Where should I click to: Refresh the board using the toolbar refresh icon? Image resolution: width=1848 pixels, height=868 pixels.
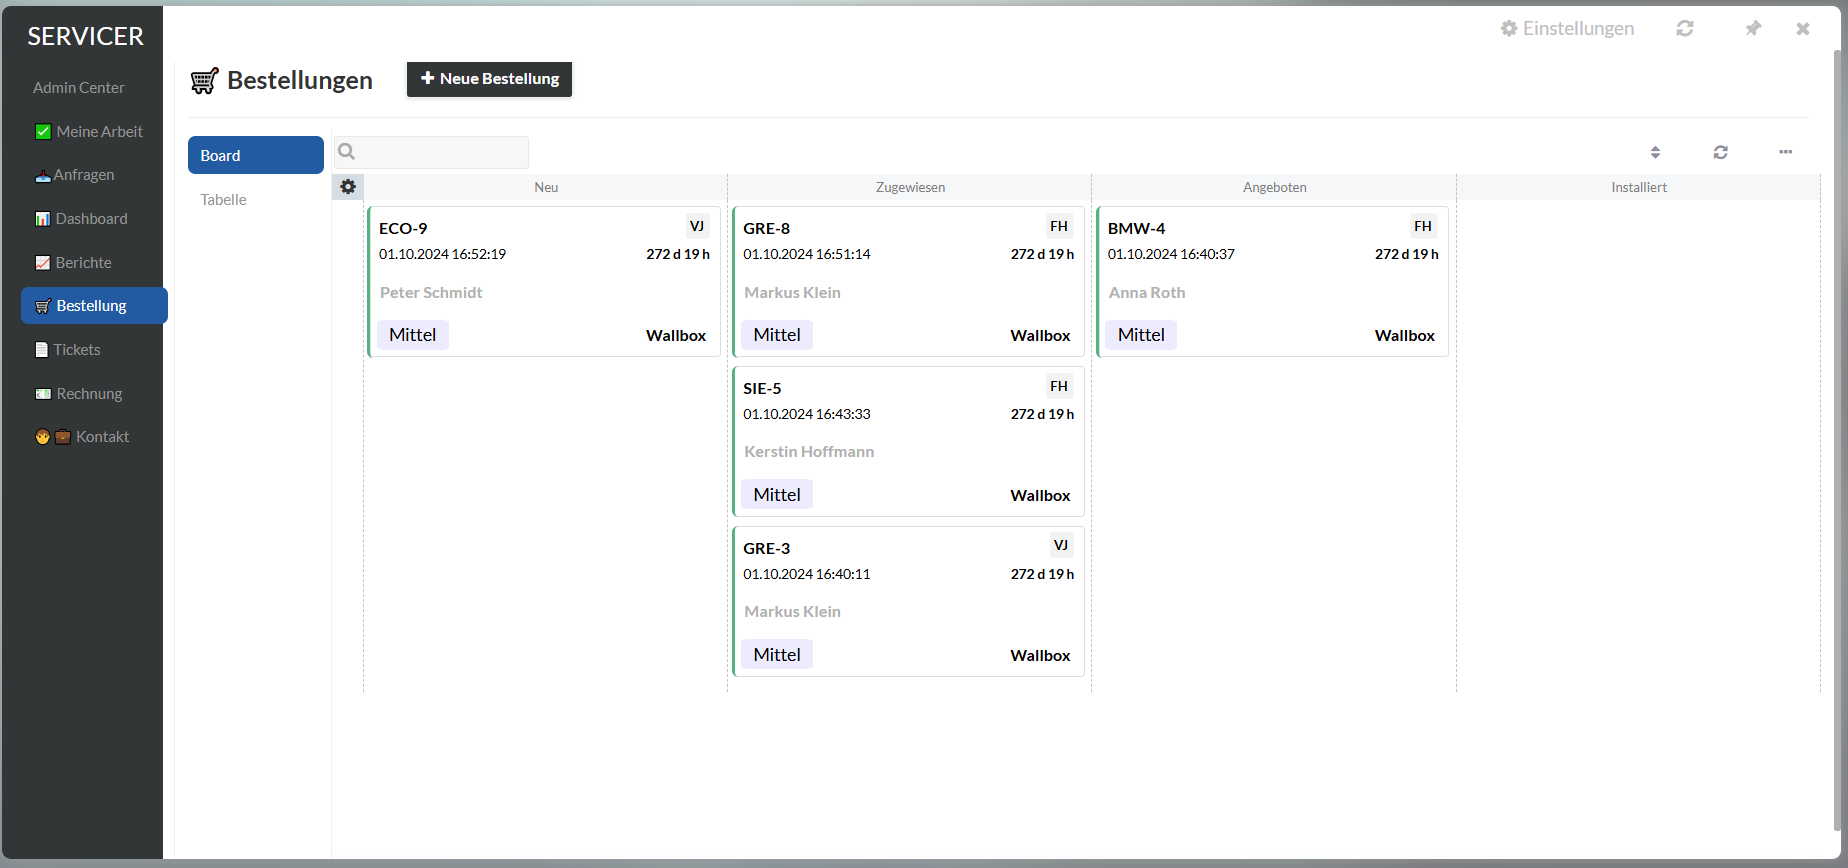pos(1720,152)
